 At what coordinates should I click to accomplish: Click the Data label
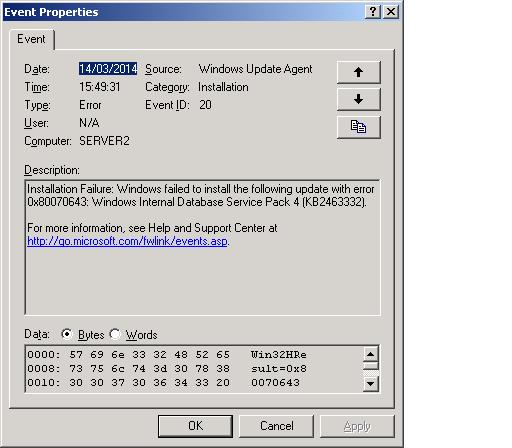click(37, 334)
